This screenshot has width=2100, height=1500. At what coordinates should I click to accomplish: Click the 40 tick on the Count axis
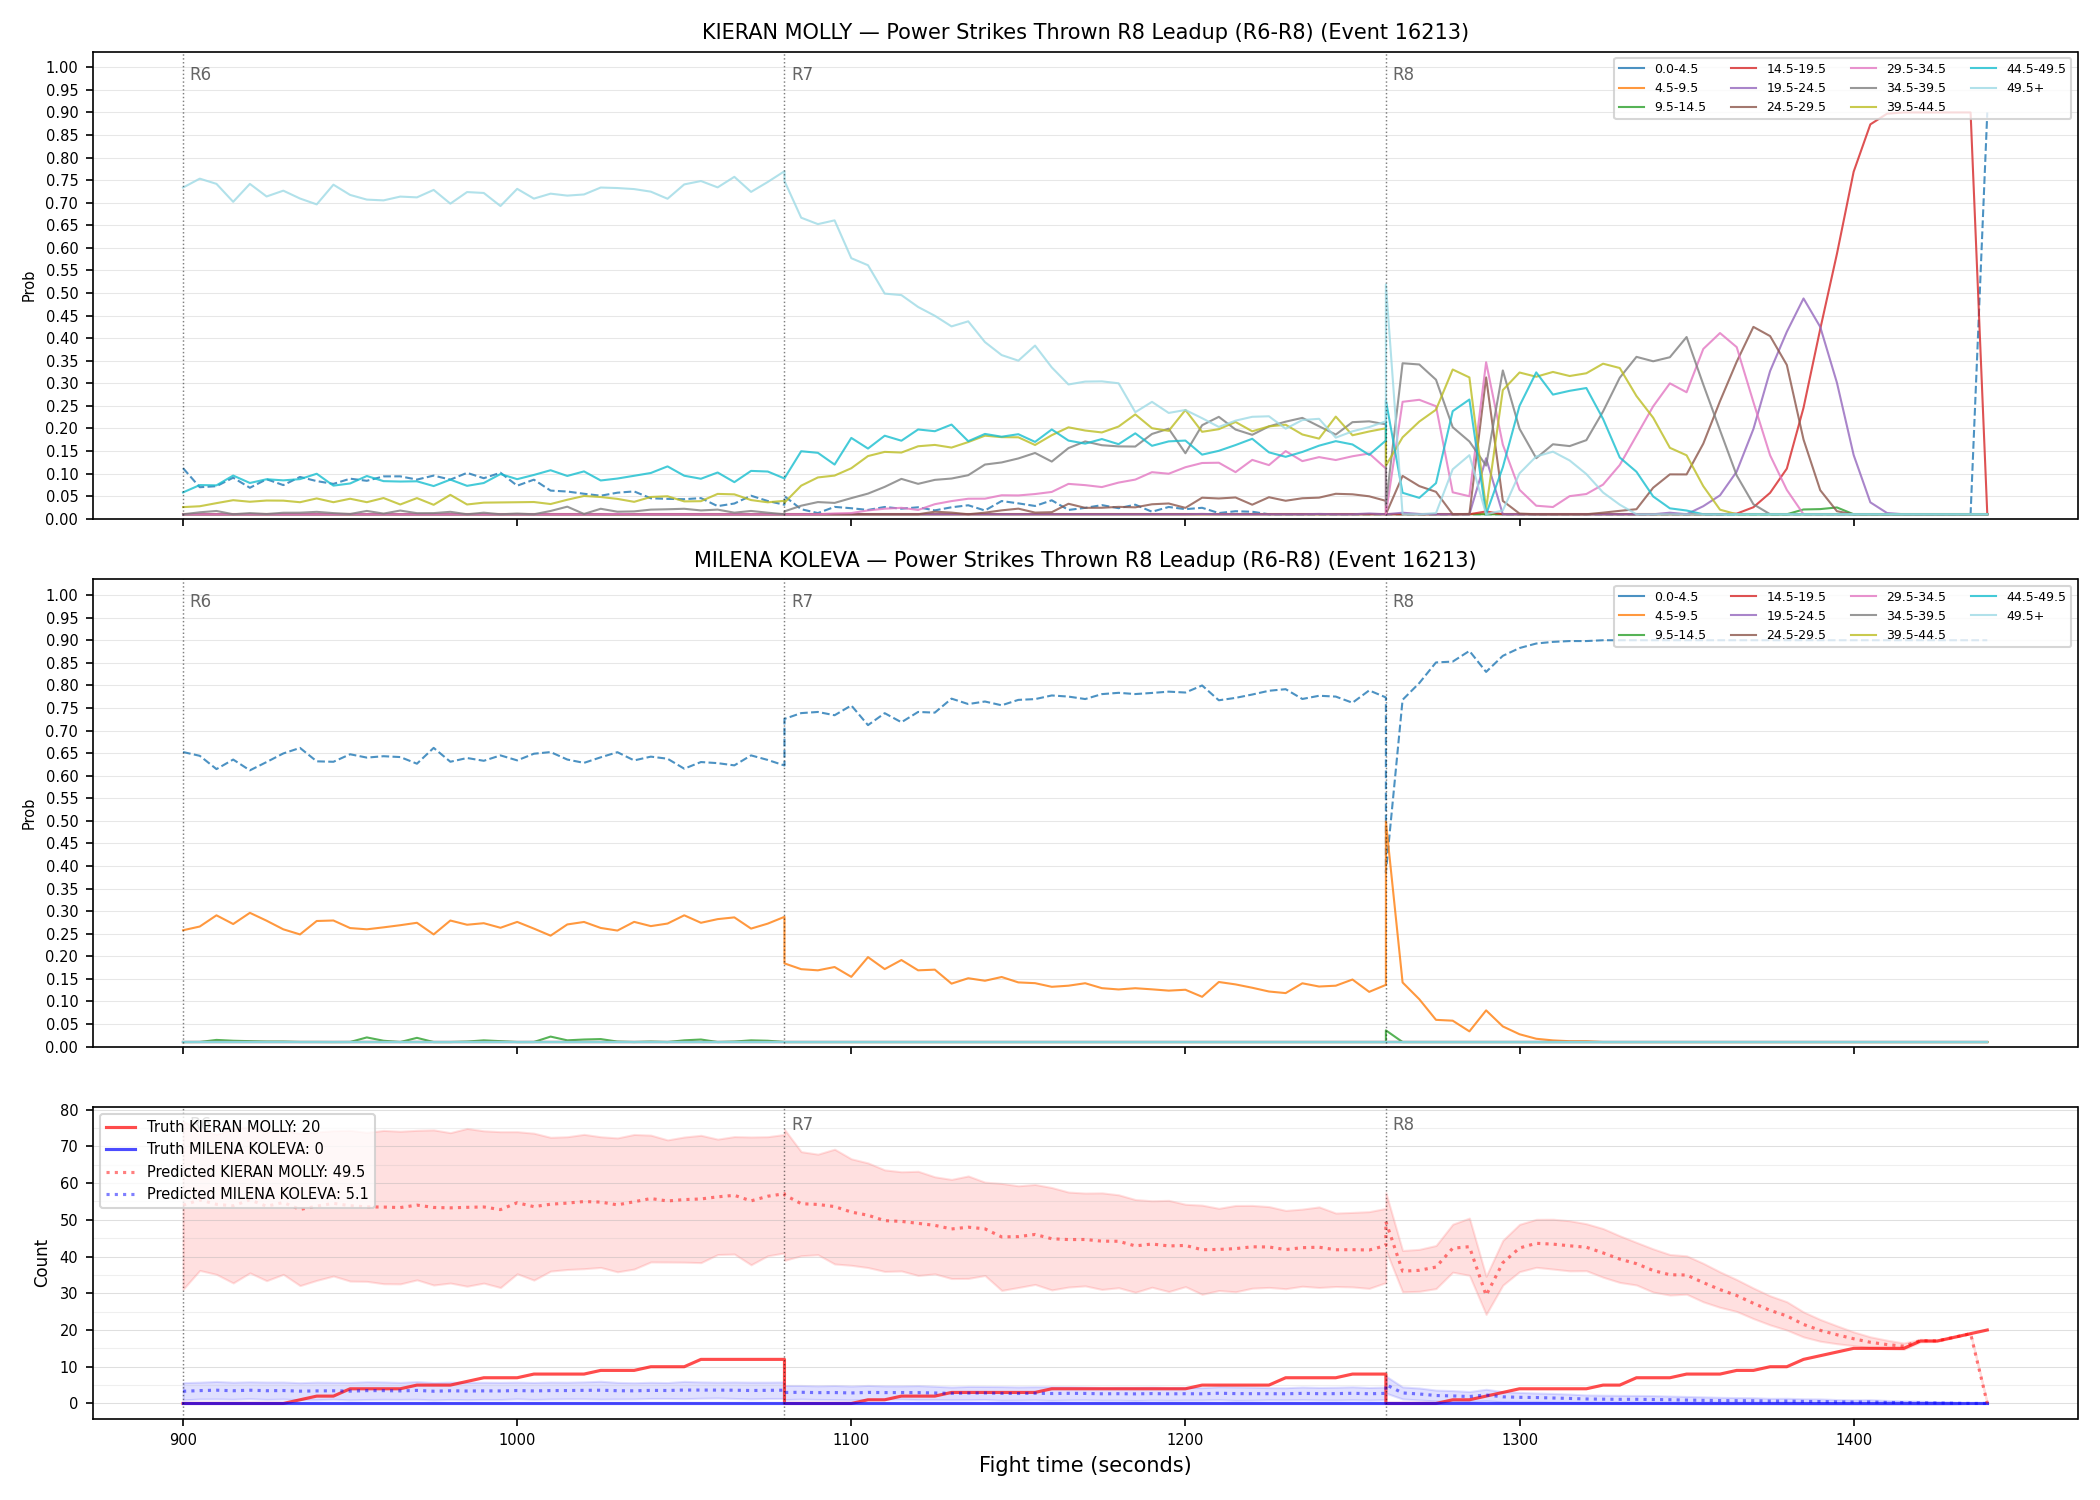(x=70, y=1257)
